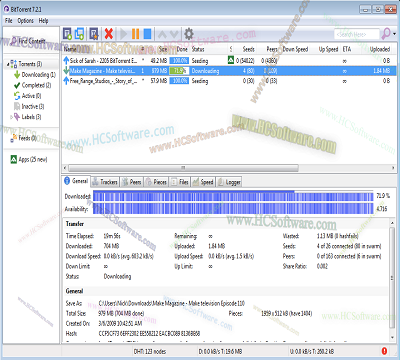Select Completed (2) category
Viewport: 400px width, 360px height.
[33, 85]
